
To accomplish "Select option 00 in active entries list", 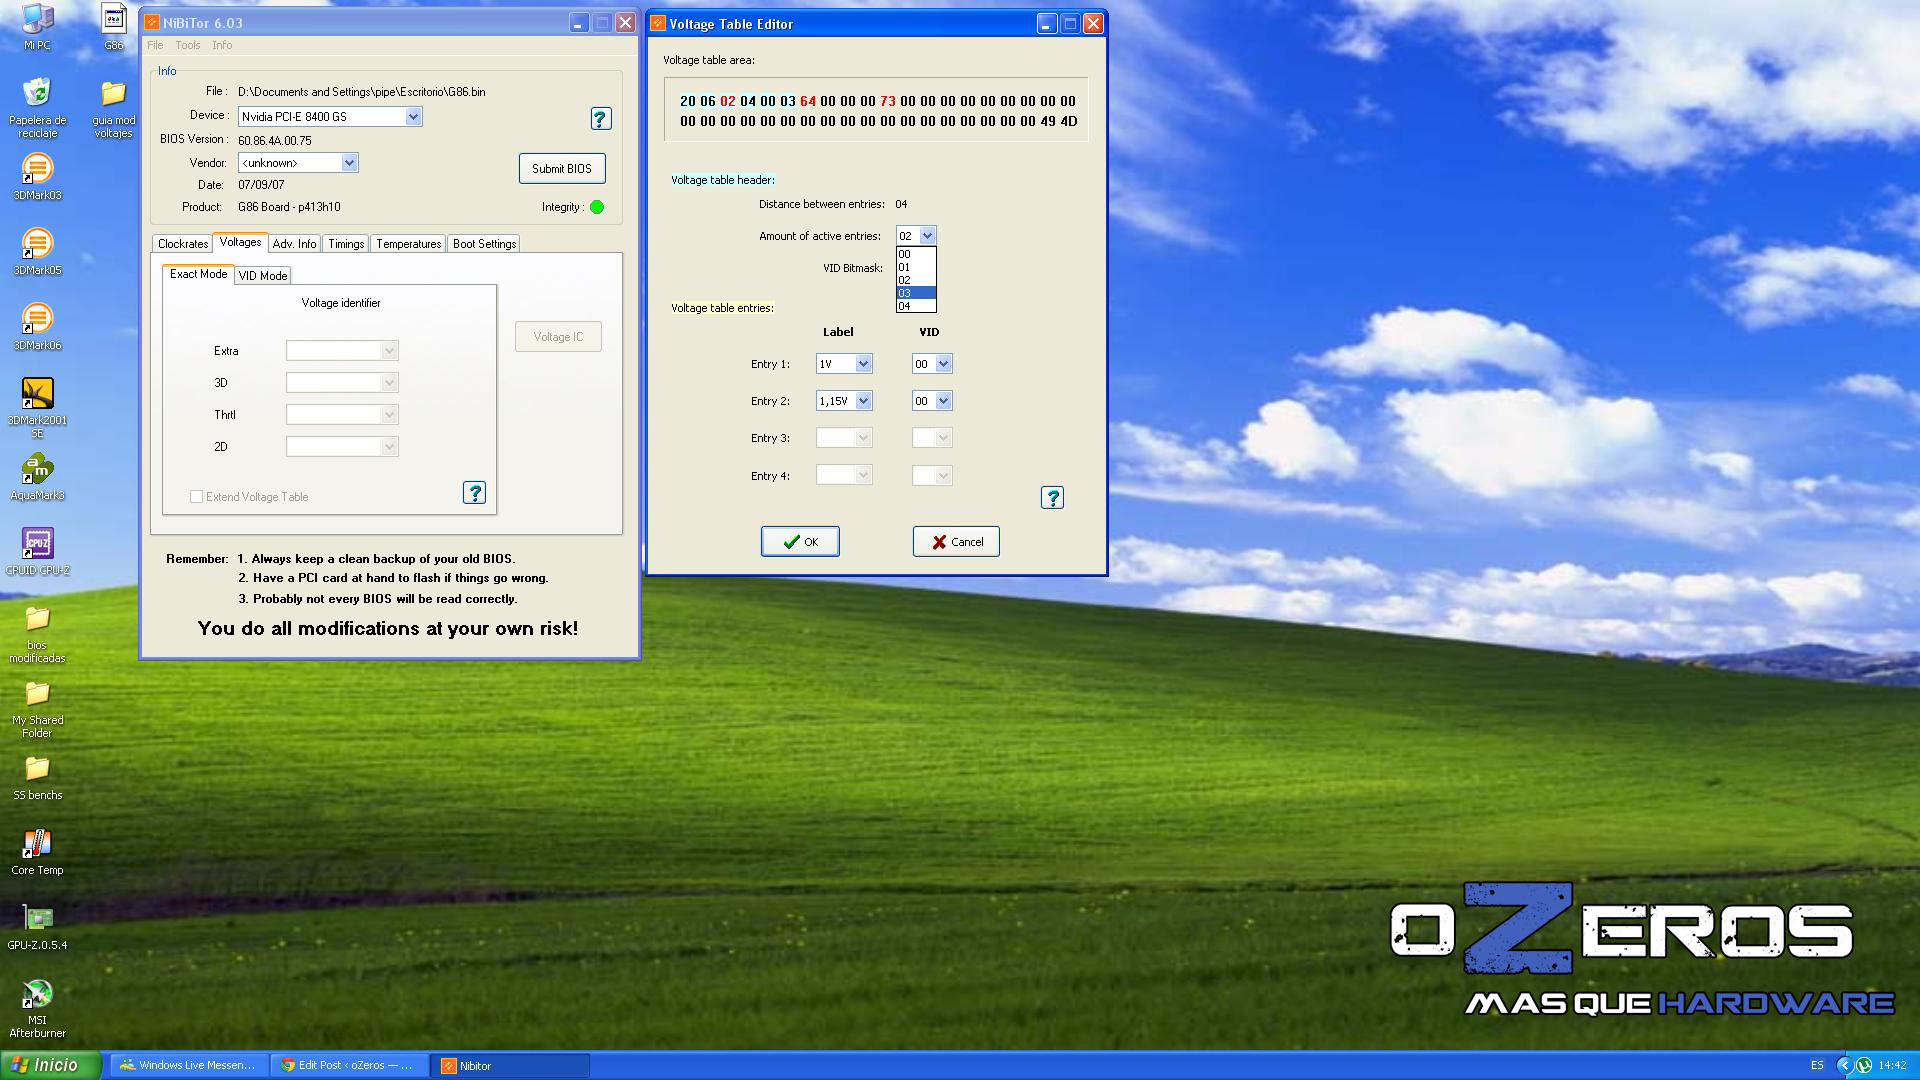I will click(916, 254).
